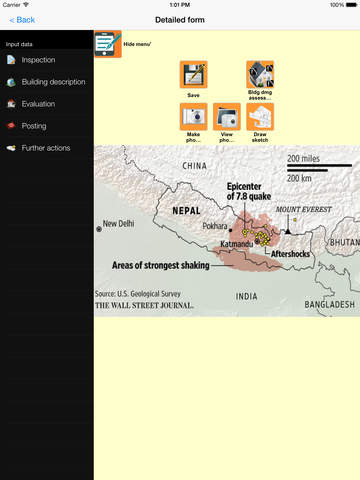The image size is (360, 480).
Task: Open Building description menu item
Action: coord(47,82)
